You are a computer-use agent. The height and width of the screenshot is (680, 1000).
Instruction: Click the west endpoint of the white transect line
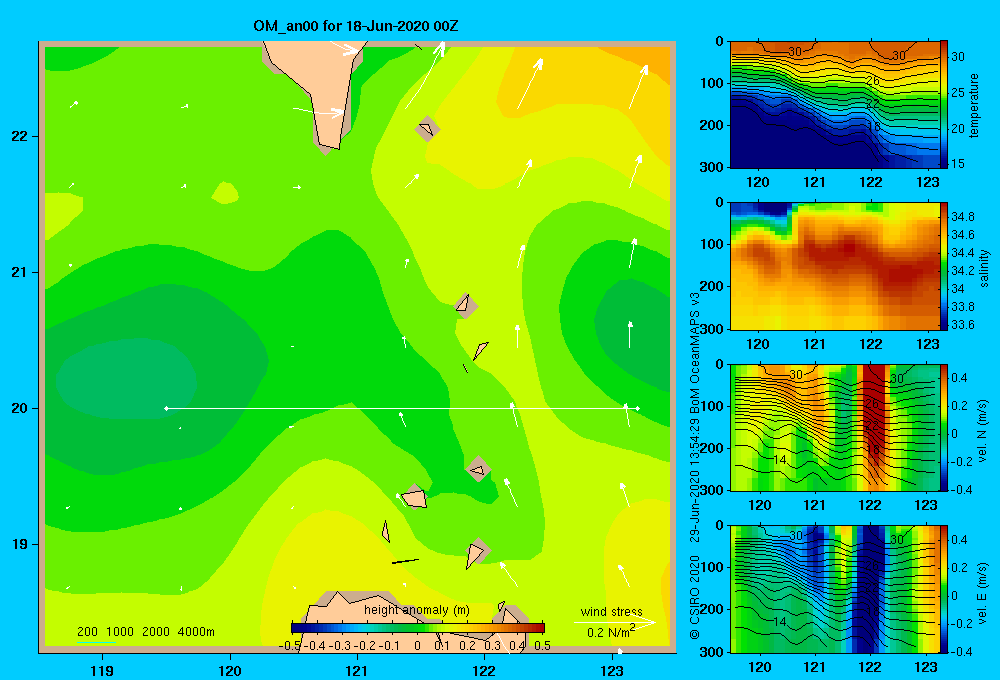tap(166, 408)
